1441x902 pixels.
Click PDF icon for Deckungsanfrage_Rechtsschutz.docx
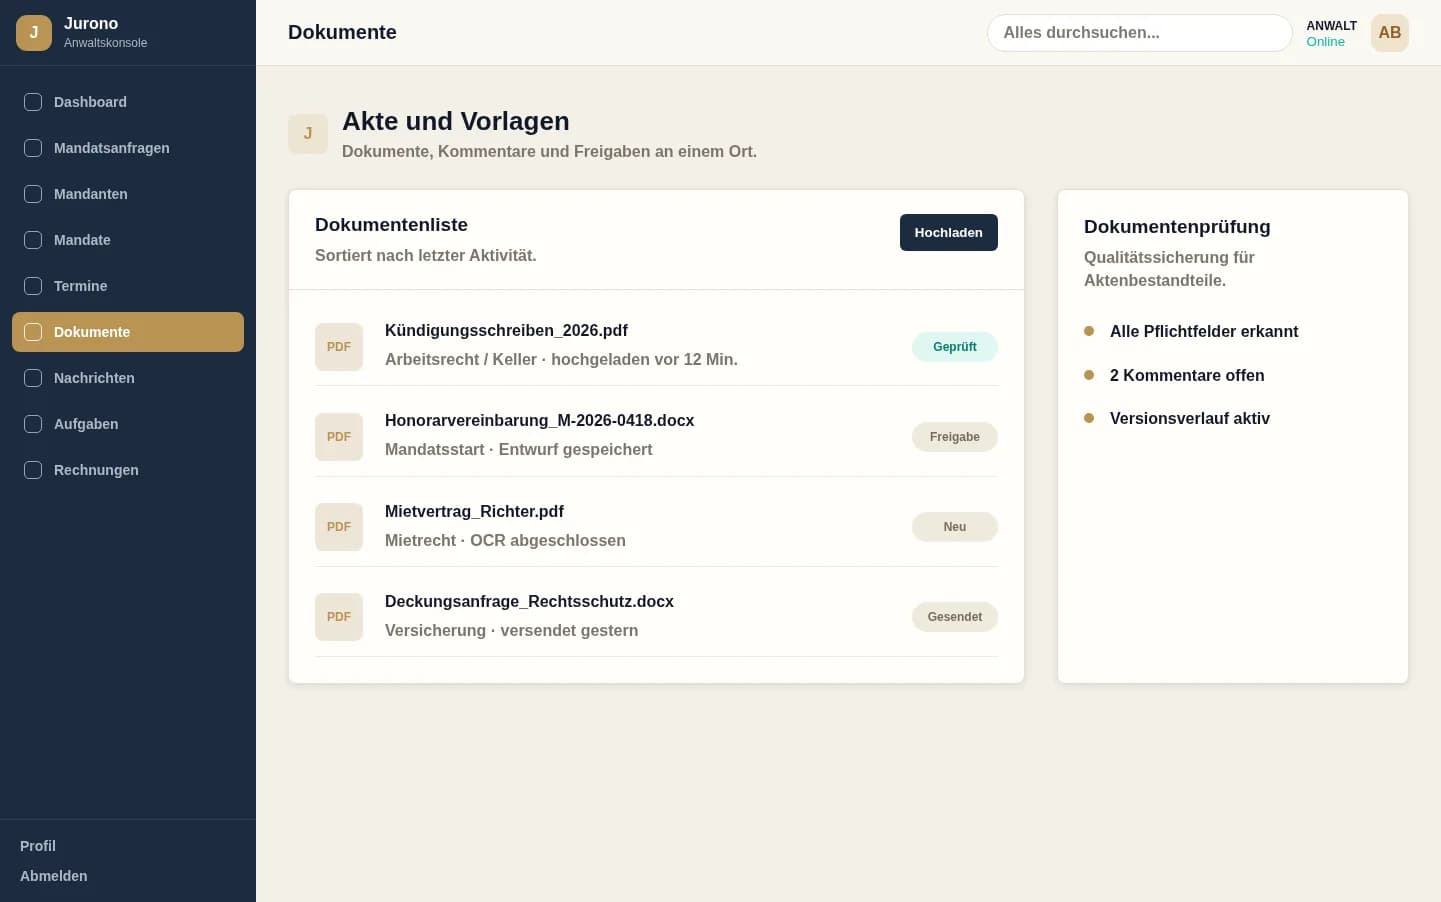tap(339, 617)
